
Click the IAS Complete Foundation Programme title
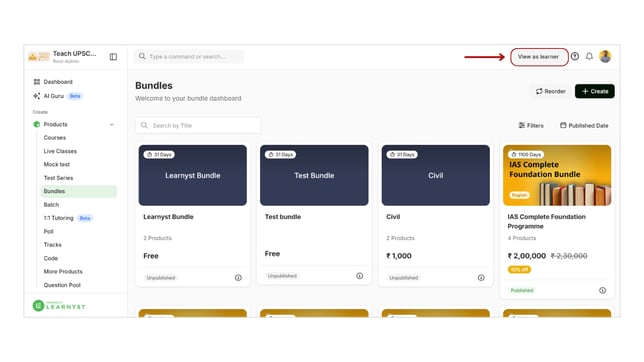(547, 221)
